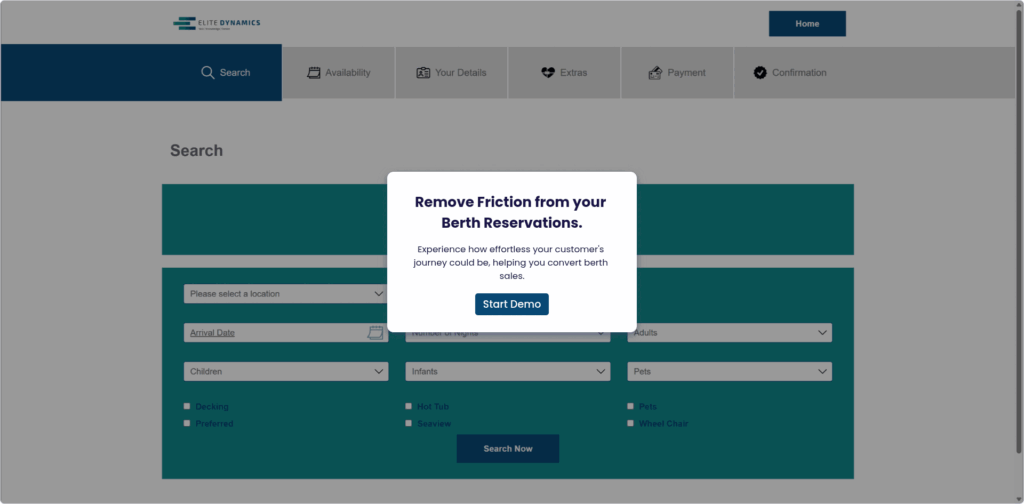Check the Hot Tub option

(x=409, y=406)
